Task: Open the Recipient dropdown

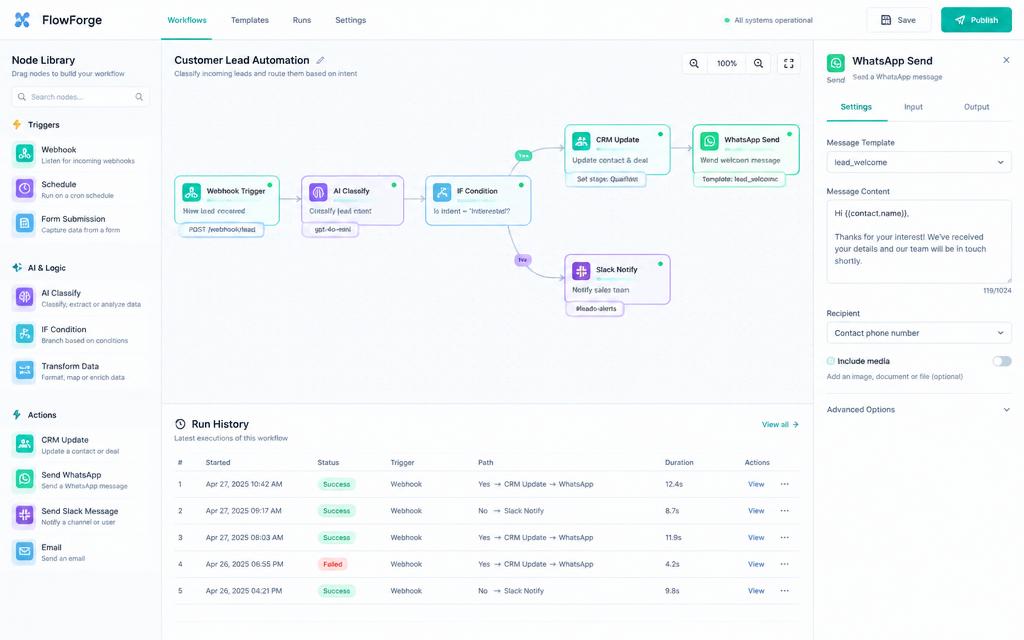Action: pos(919,332)
